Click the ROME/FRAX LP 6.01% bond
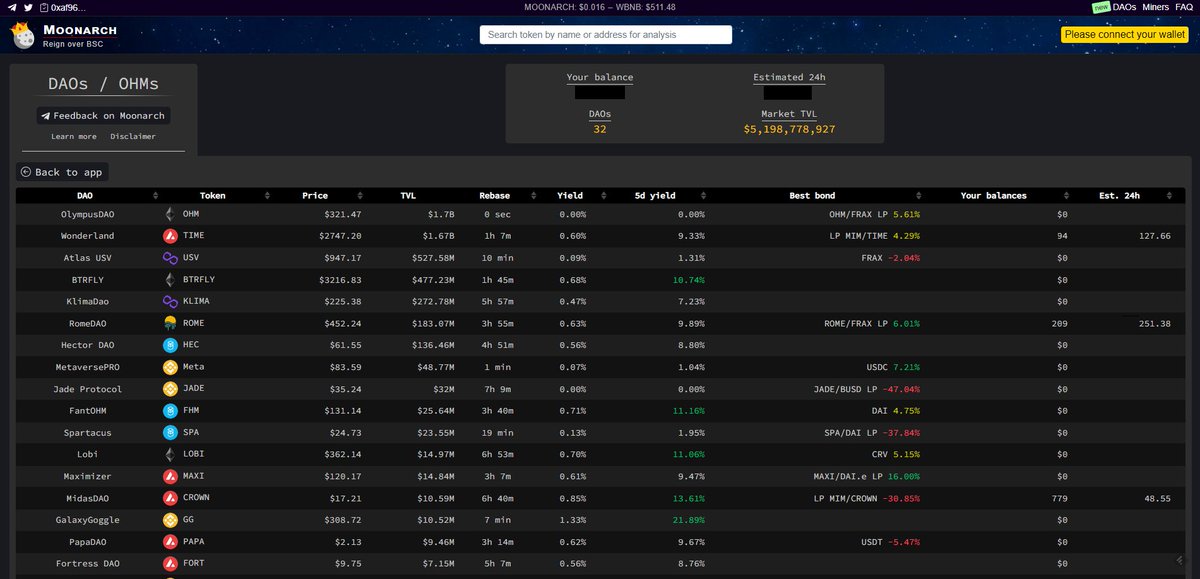 tap(872, 323)
